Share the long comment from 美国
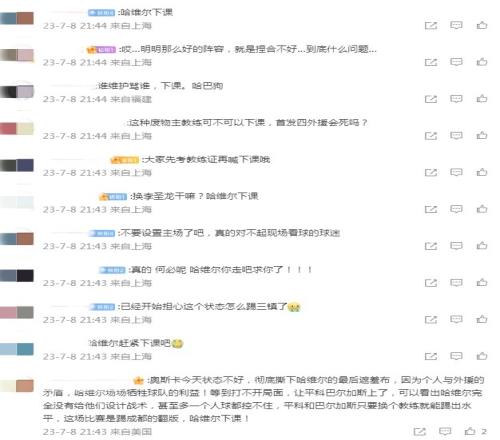The image size is (500, 440). pos(419,432)
